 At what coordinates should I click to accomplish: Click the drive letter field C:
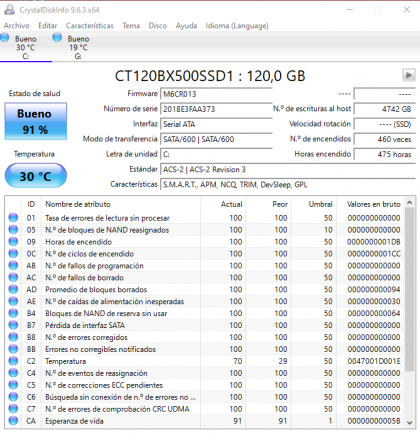pyautogui.click(x=216, y=154)
